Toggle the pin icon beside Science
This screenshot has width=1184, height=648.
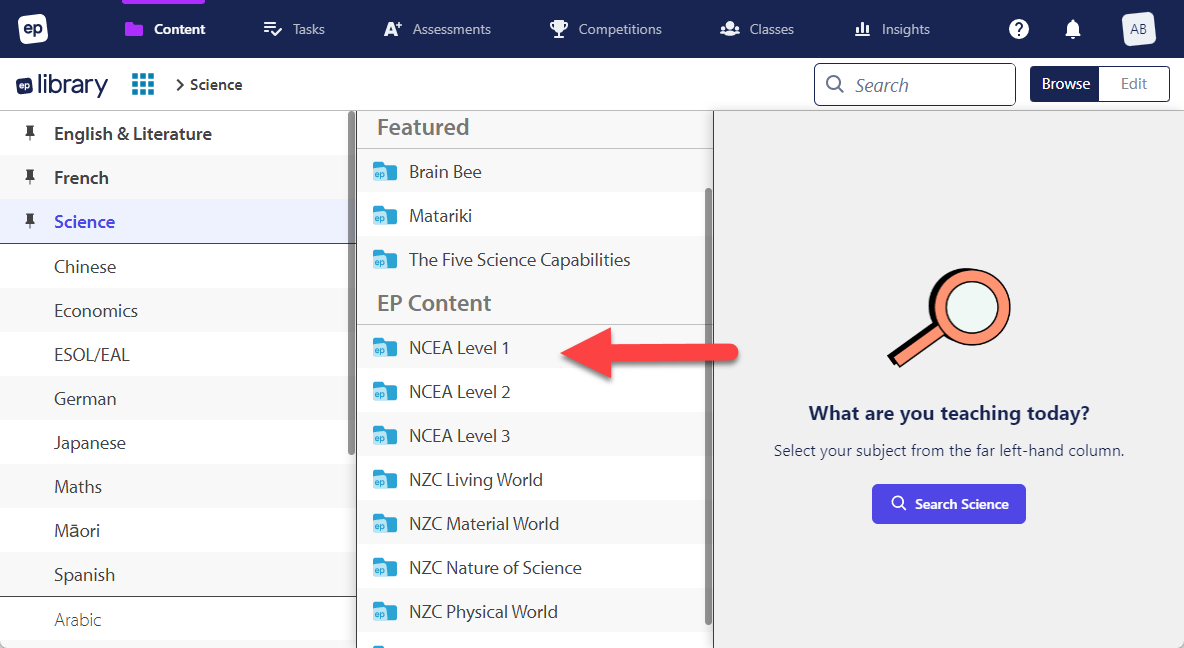pyautogui.click(x=30, y=221)
